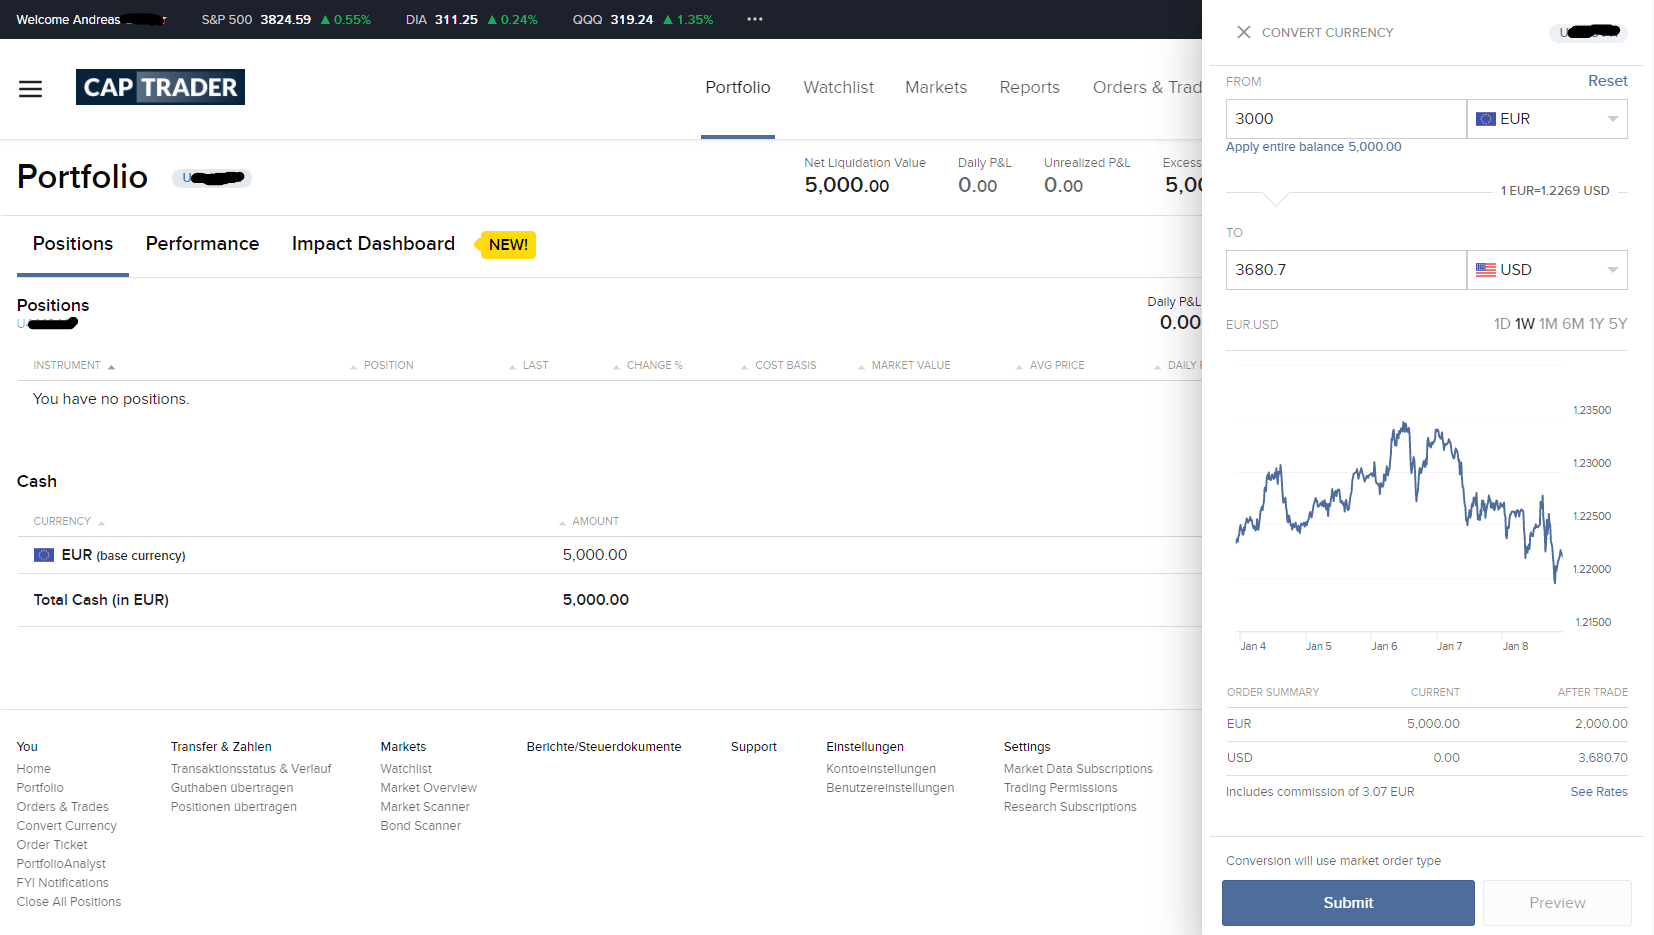Open Trading Permissions footer link
1654x935 pixels.
click(x=1061, y=788)
